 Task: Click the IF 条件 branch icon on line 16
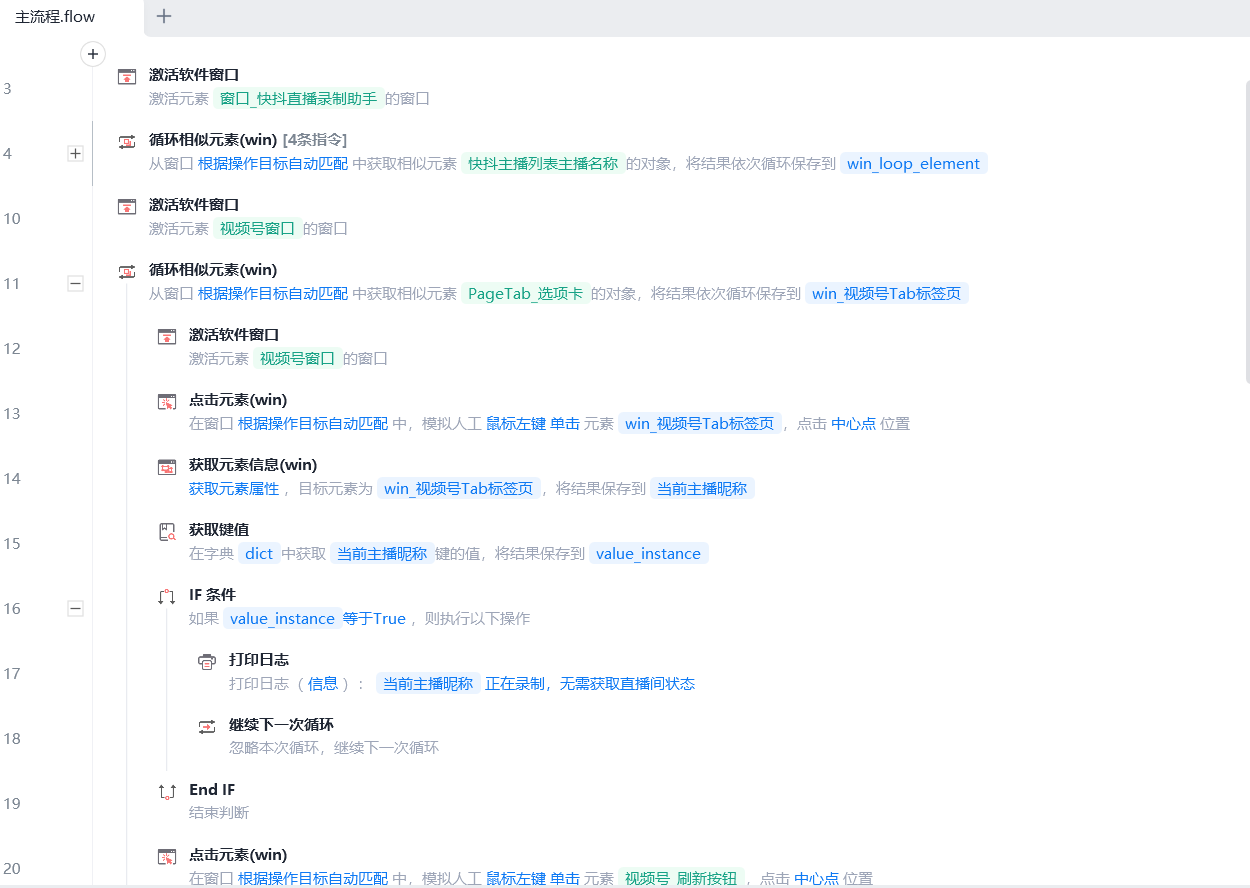pos(166,594)
